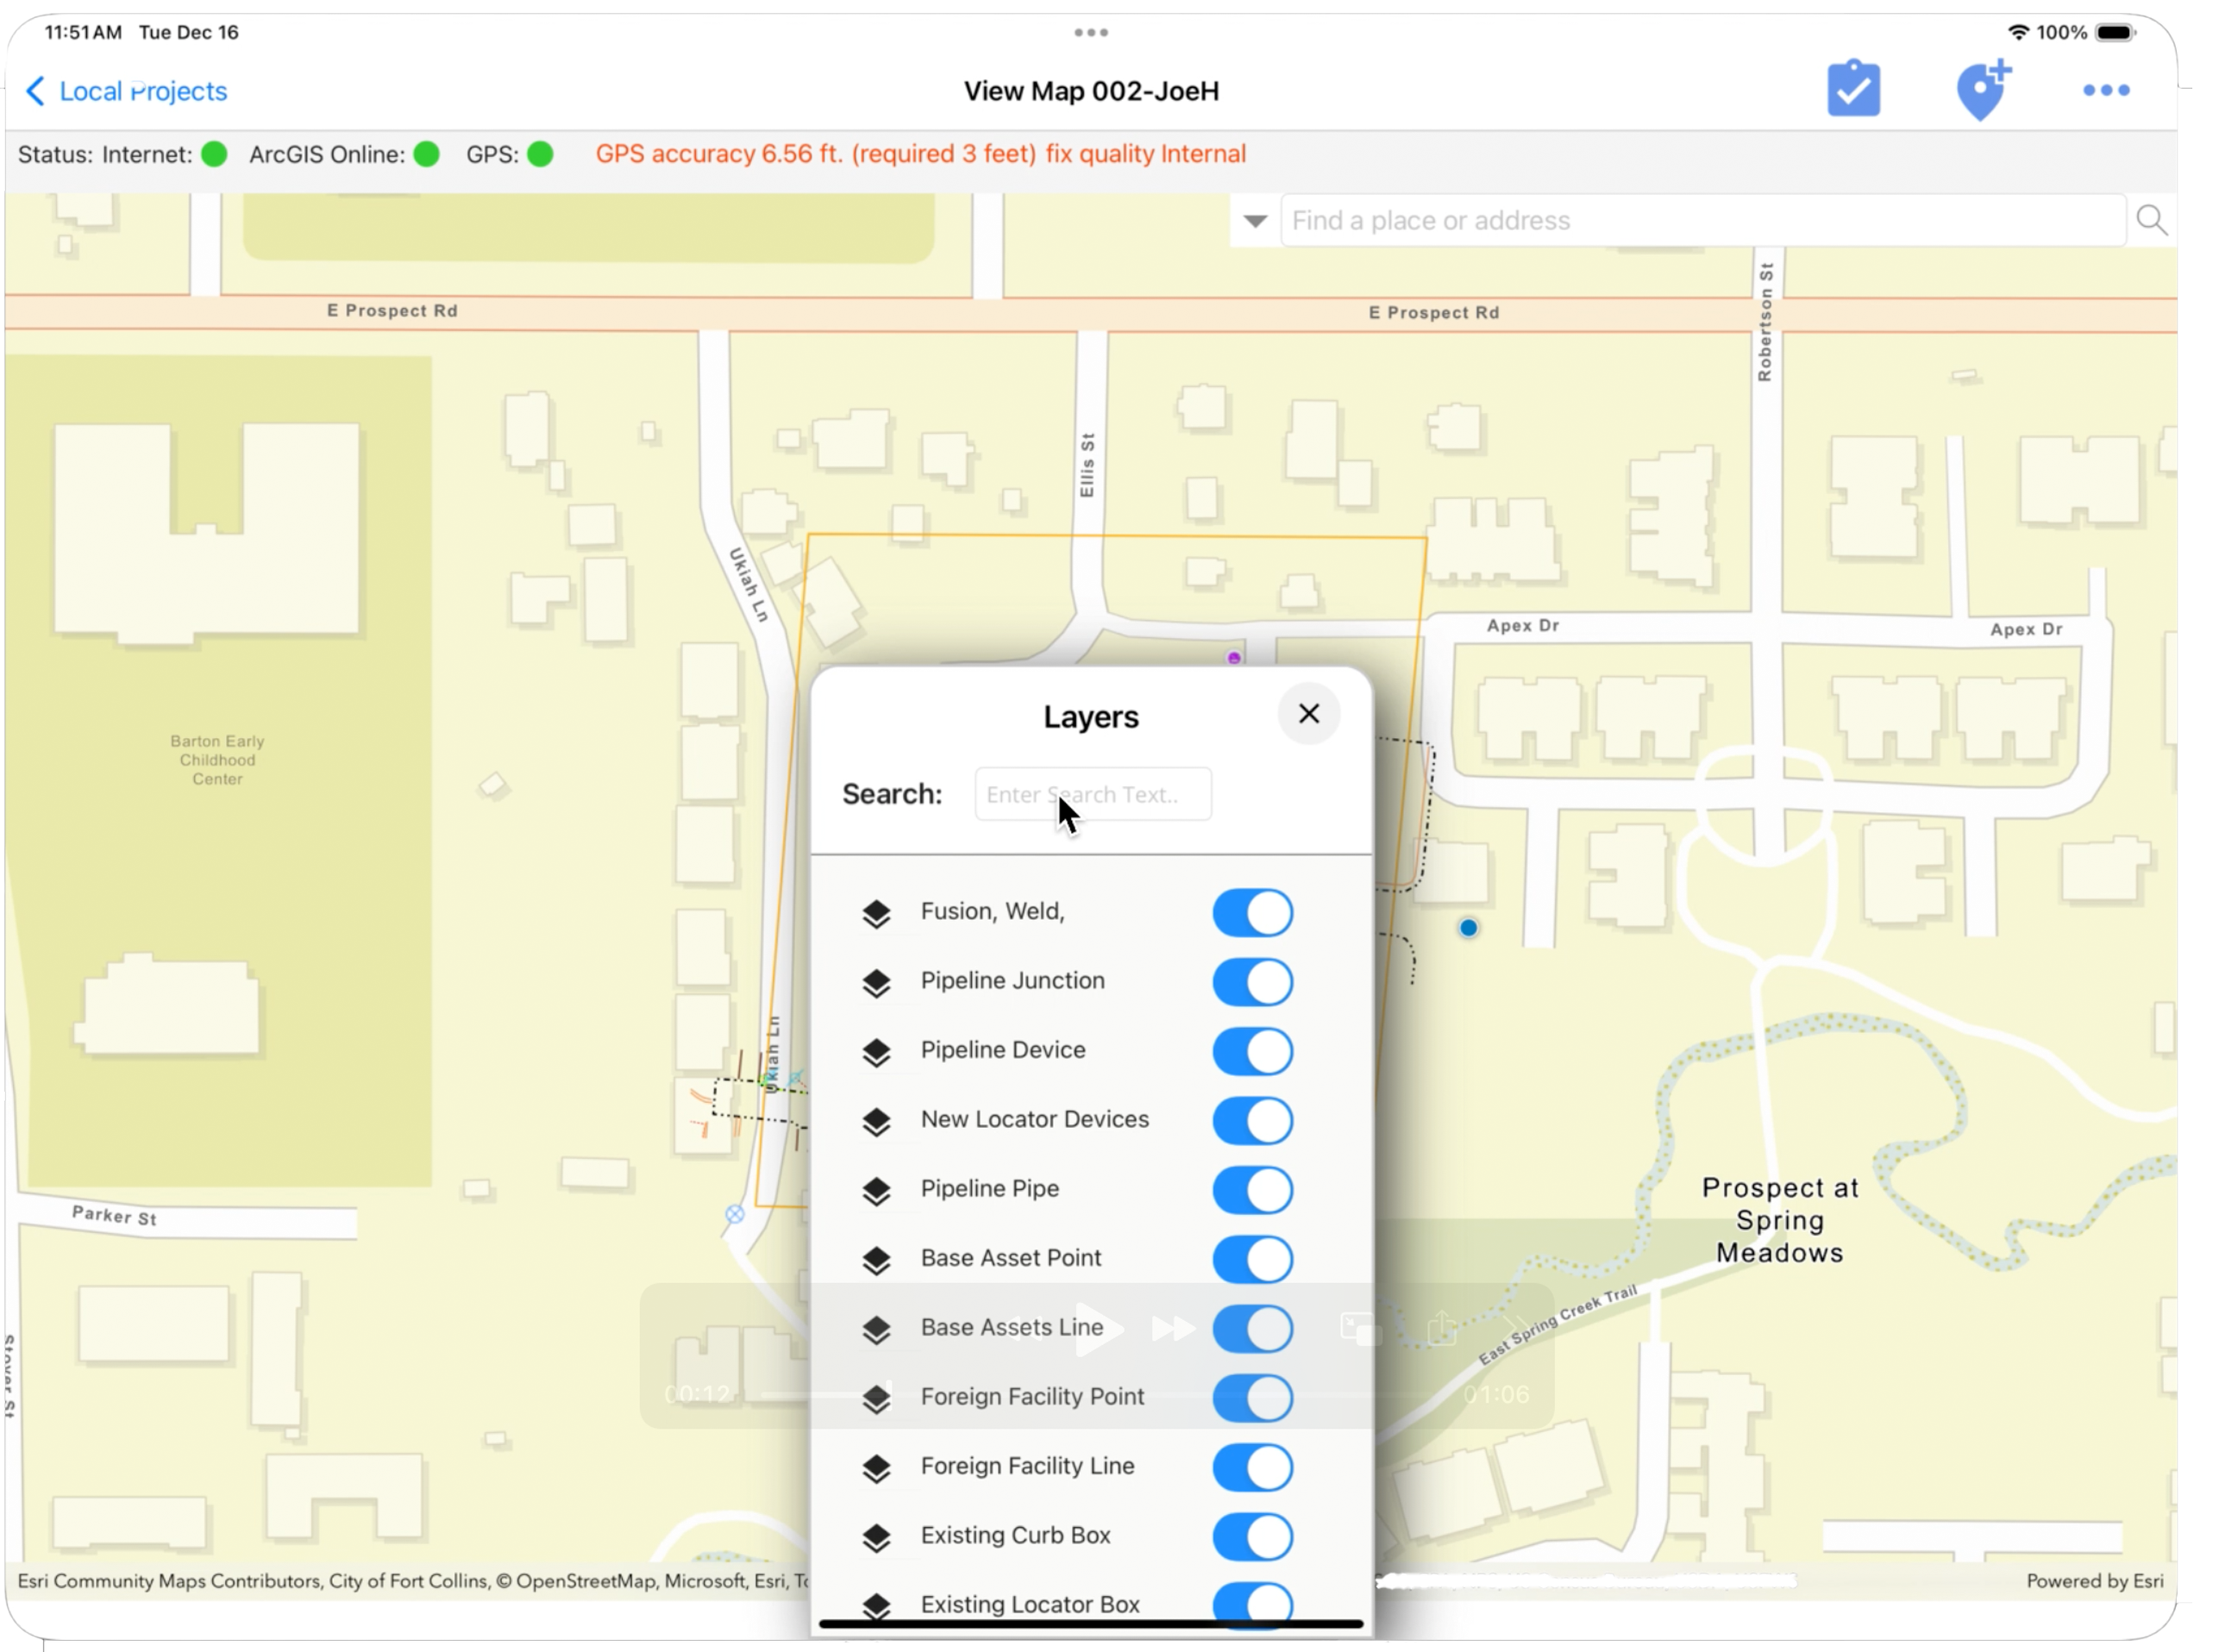
Task: Tap the blue GPS location dot
Action: [x=1467, y=928]
